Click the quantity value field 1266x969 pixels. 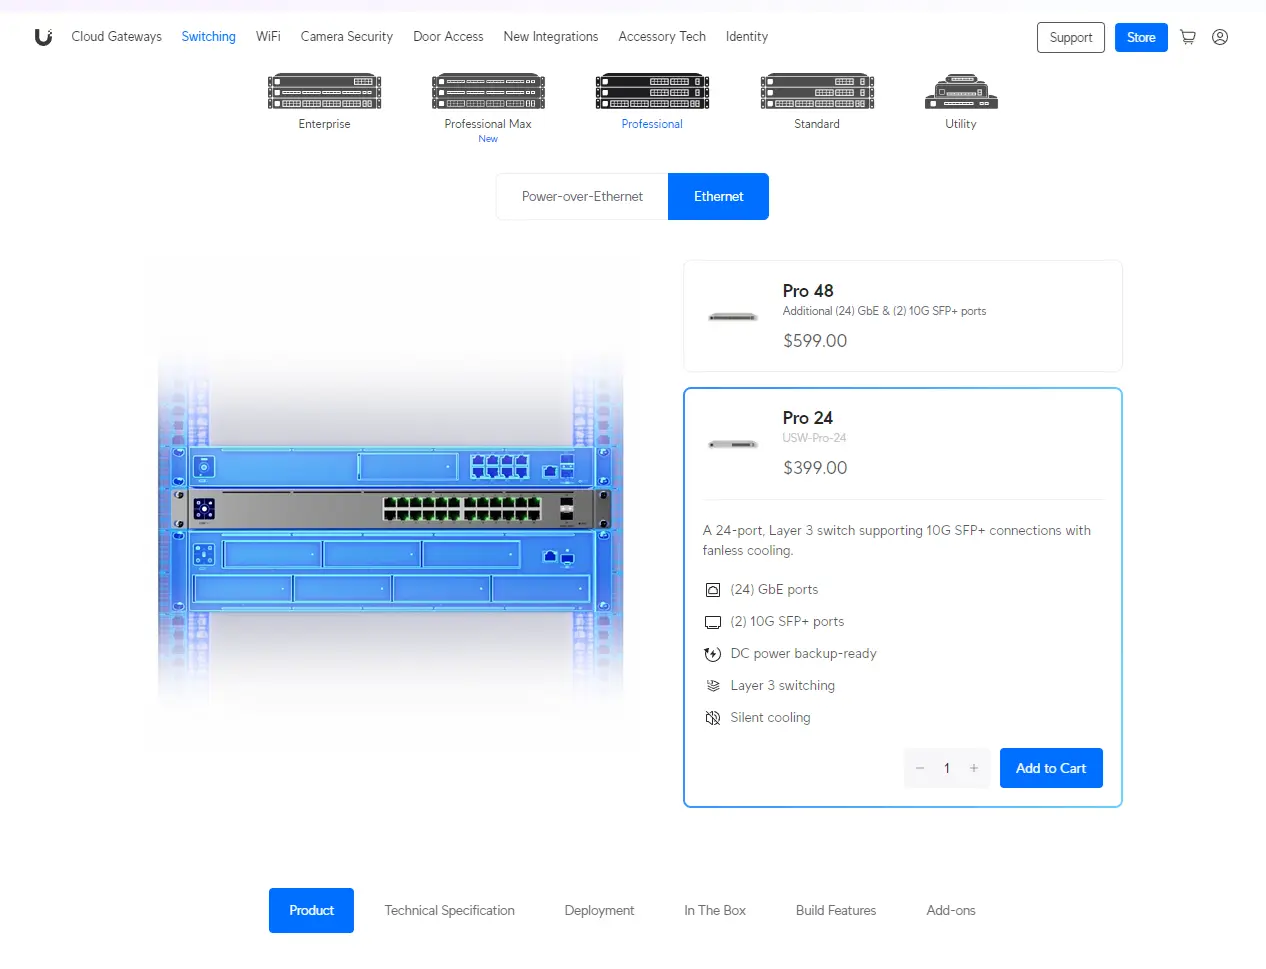(947, 768)
